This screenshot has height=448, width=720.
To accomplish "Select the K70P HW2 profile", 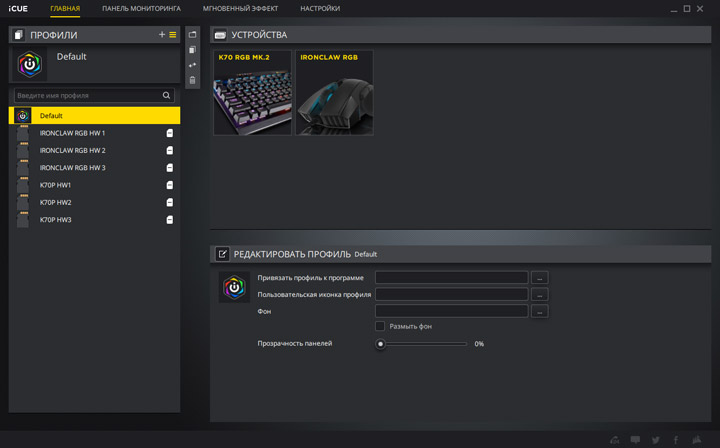I will click(x=95, y=202).
